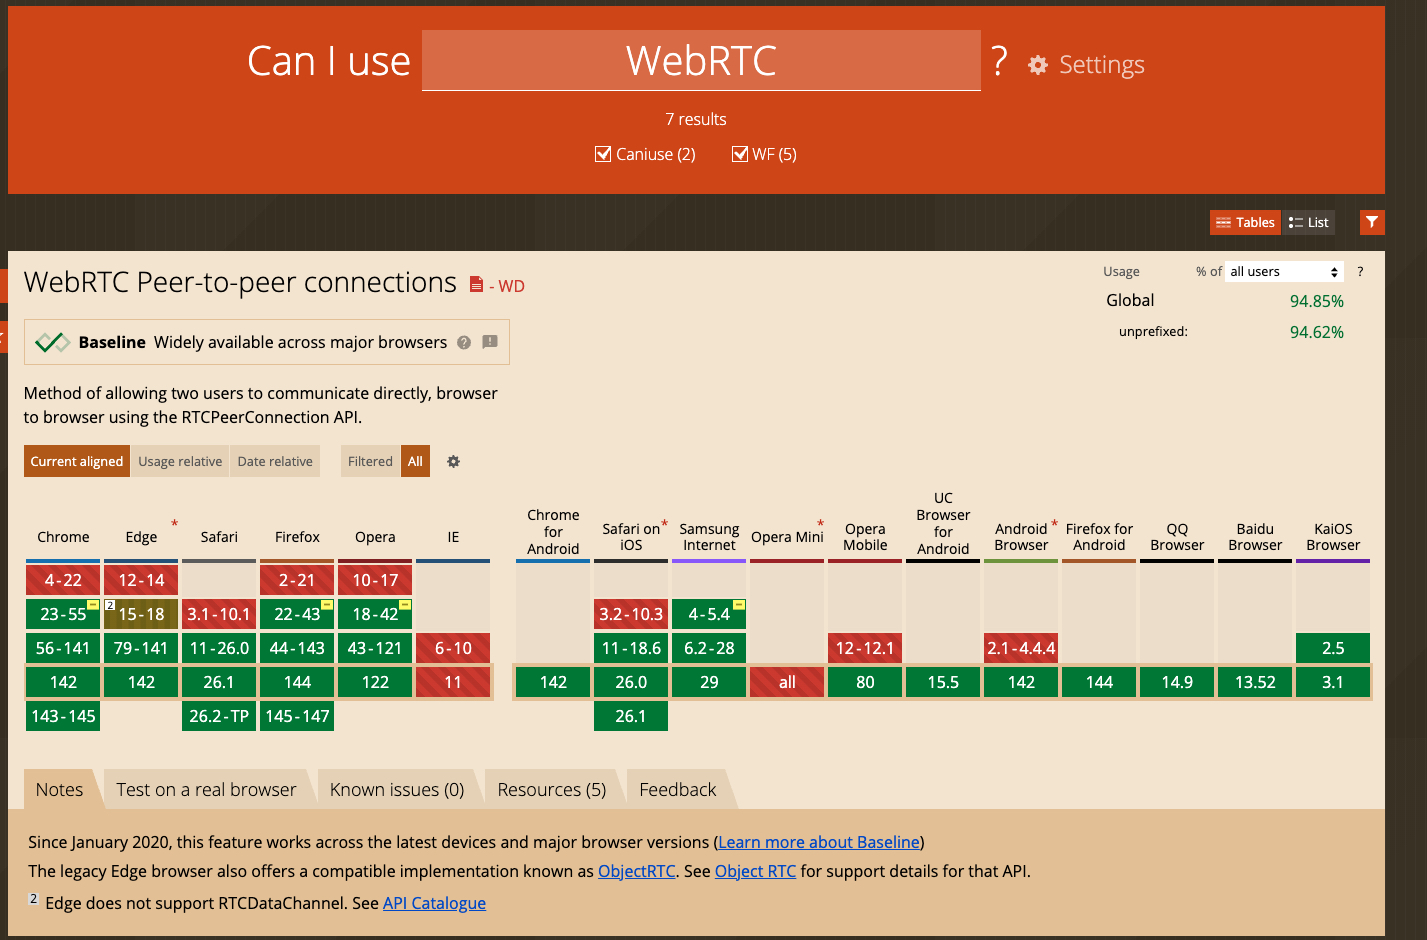Viewport: 1427px width, 940px height.
Task: Open the Object RTC support link
Action: [755, 871]
